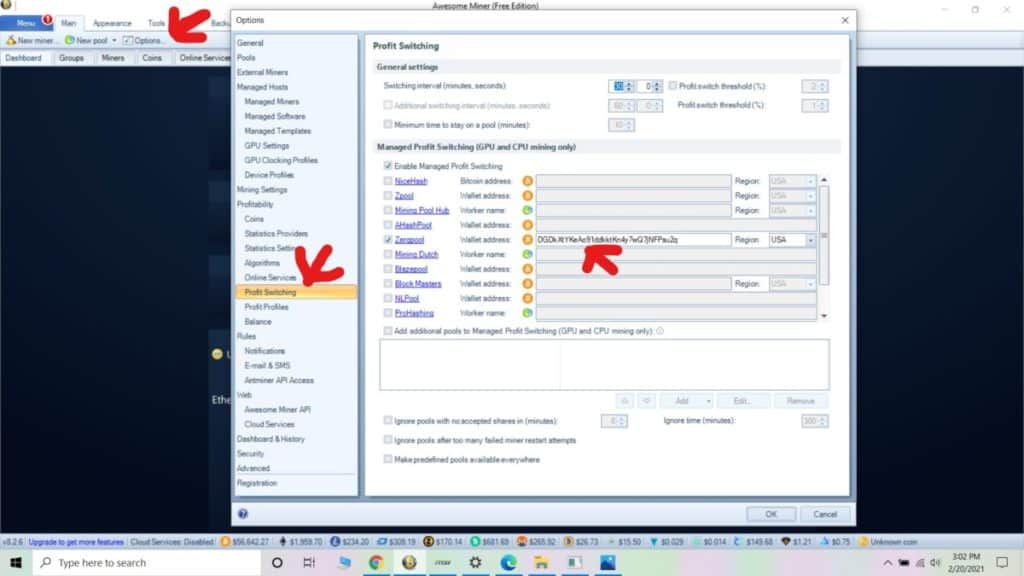Click the green worker icon beside Mining Pool Hub
1024x576 pixels.
[528, 210]
